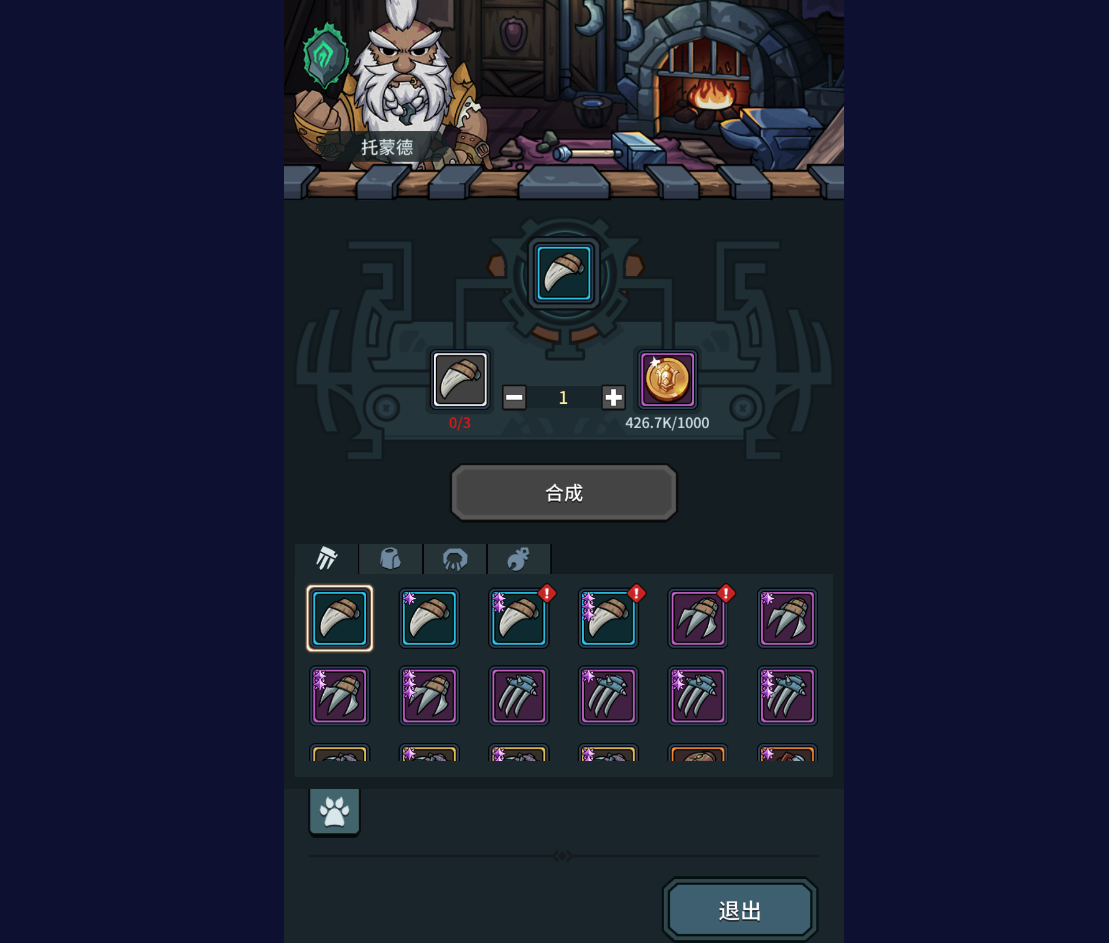Select the claw weapons tab

[x=326, y=559]
